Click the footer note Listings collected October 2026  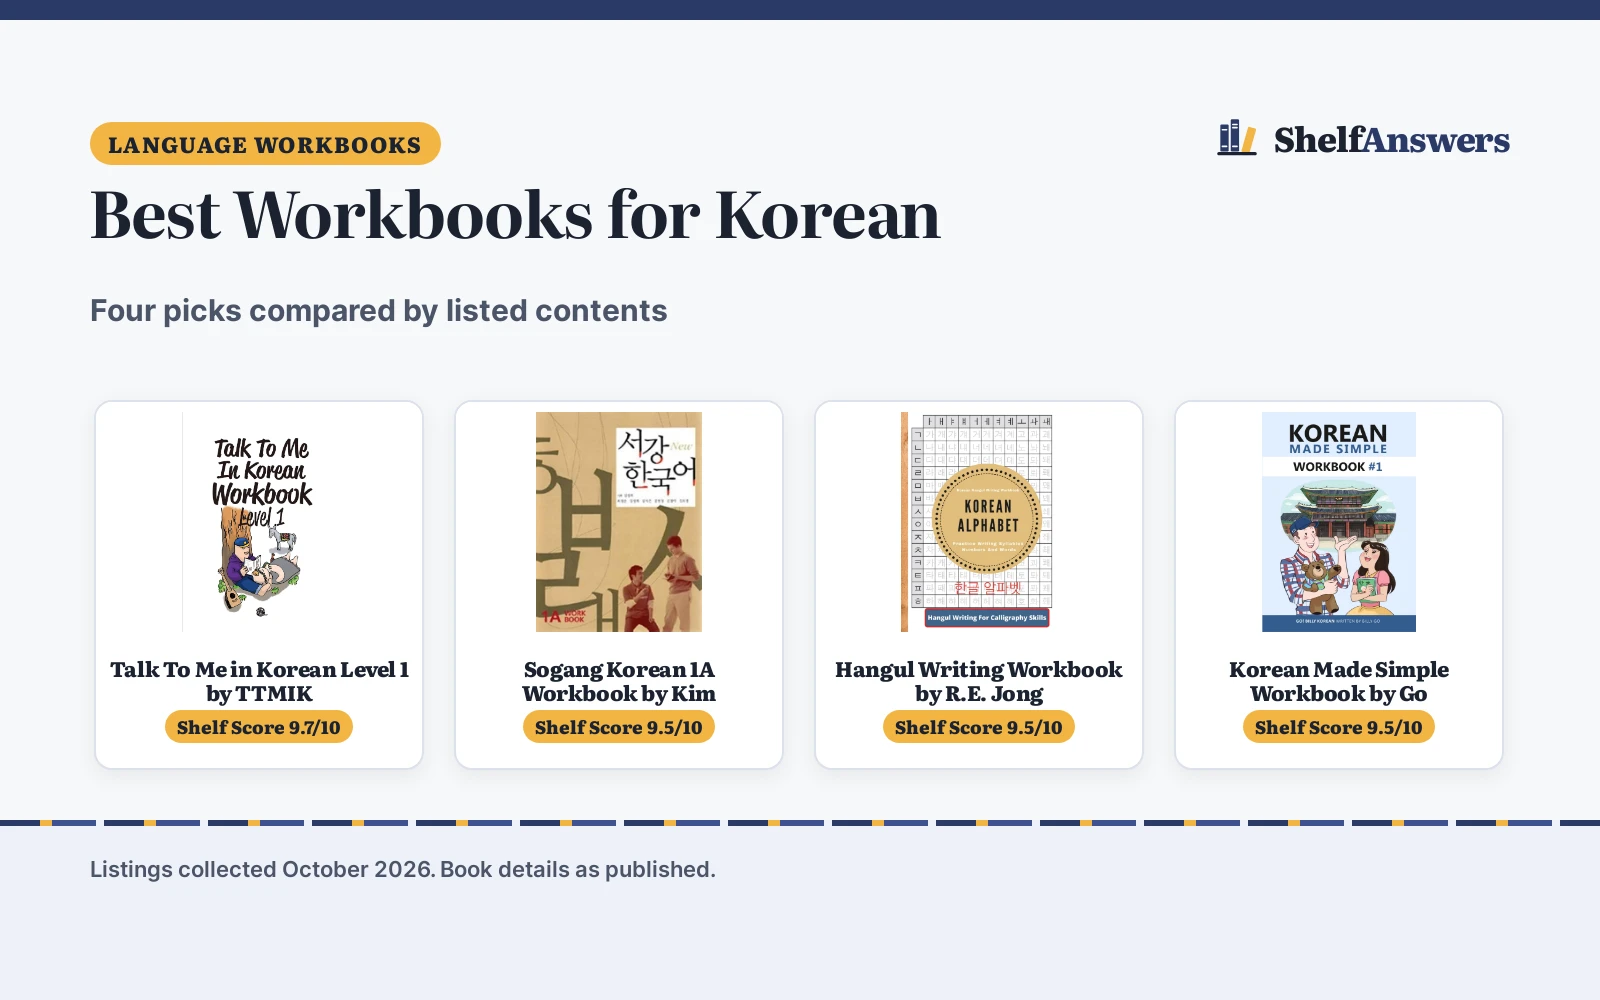[x=403, y=869]
